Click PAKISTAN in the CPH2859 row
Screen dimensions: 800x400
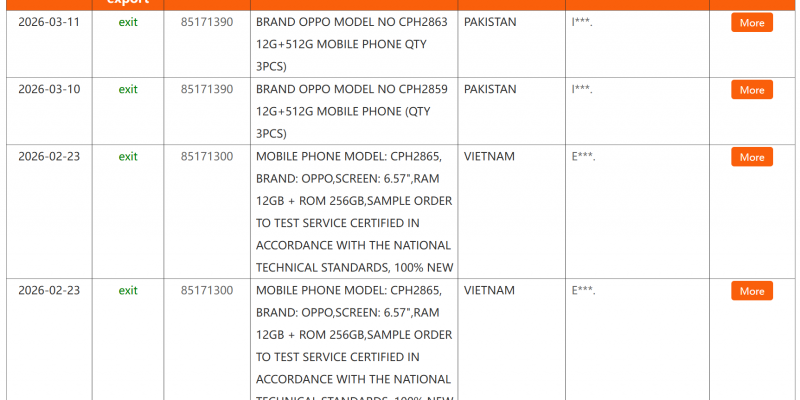(x=490, y=89)
